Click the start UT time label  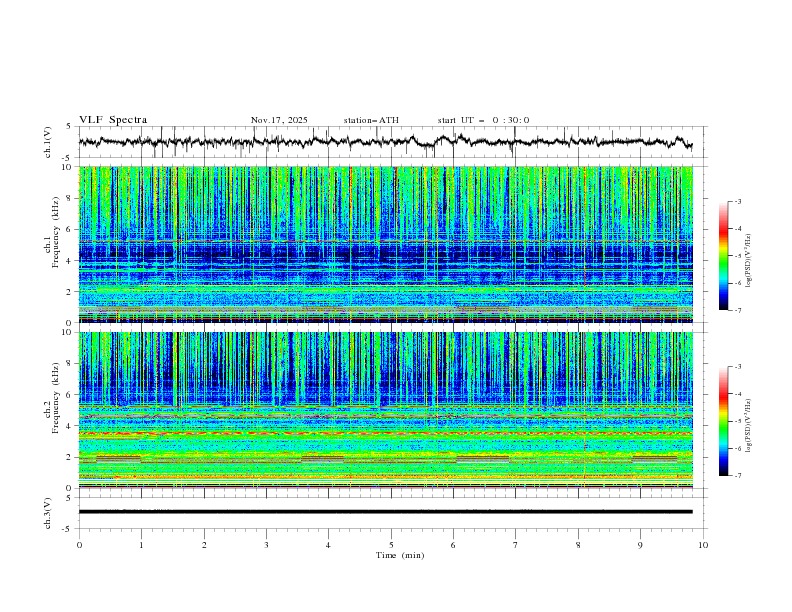click(483, 120)
